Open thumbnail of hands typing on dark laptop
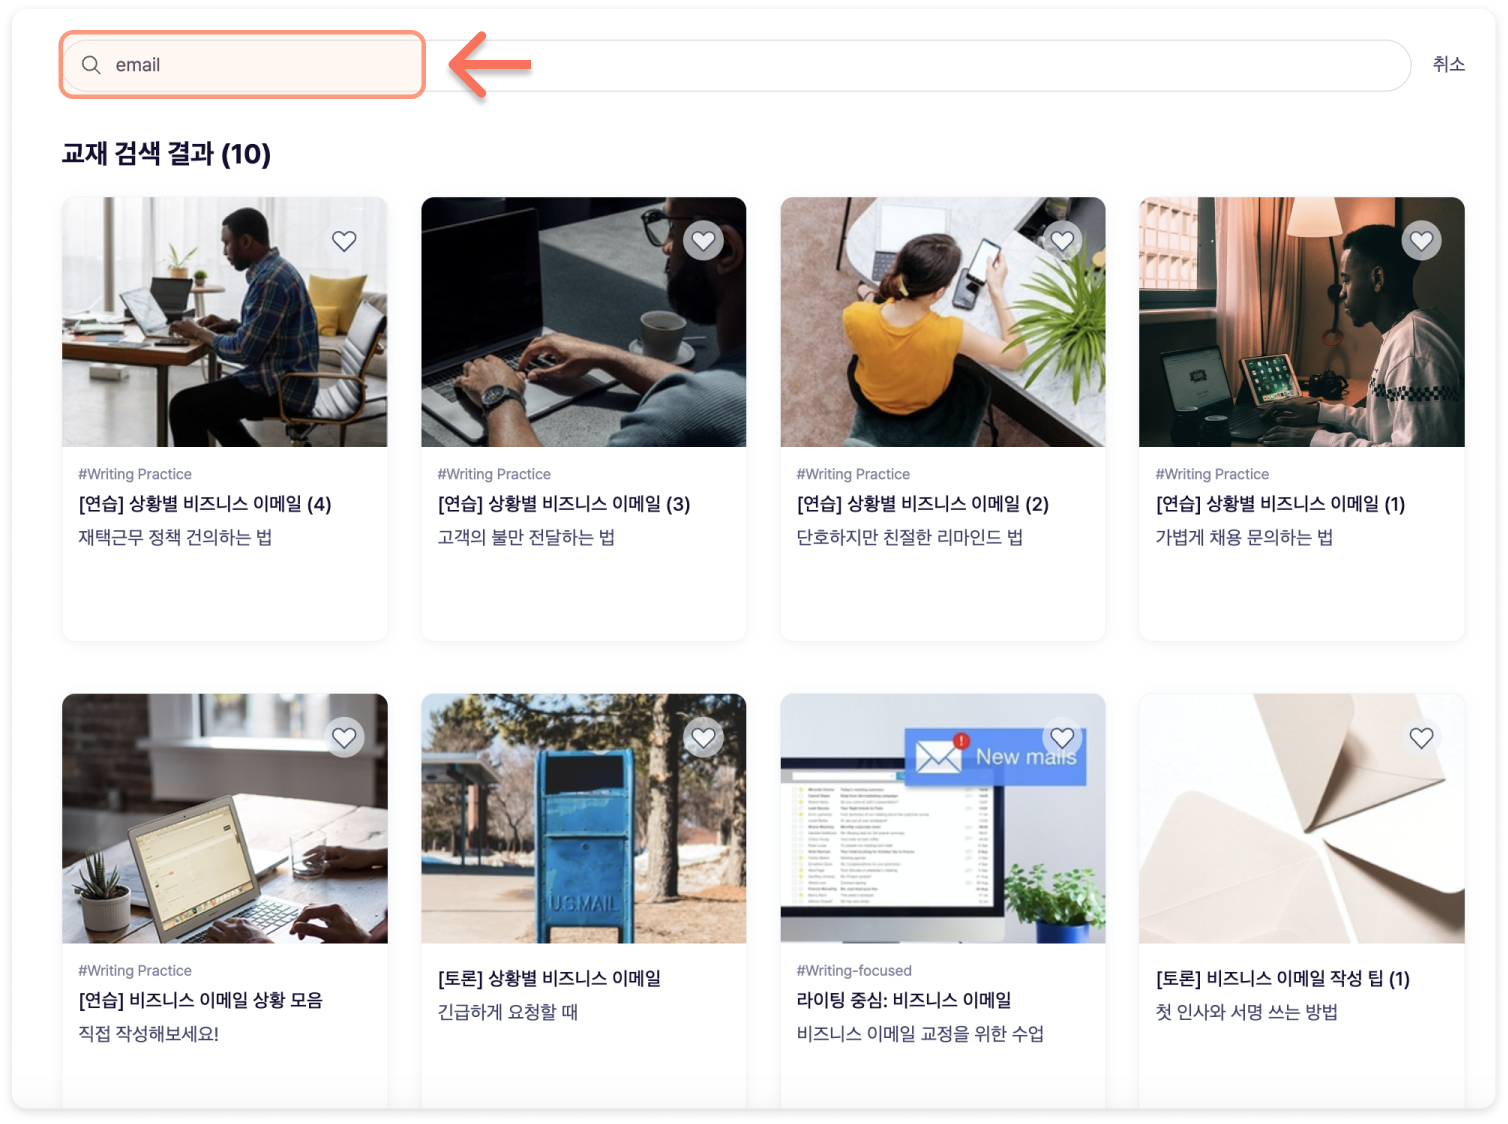 584,322
